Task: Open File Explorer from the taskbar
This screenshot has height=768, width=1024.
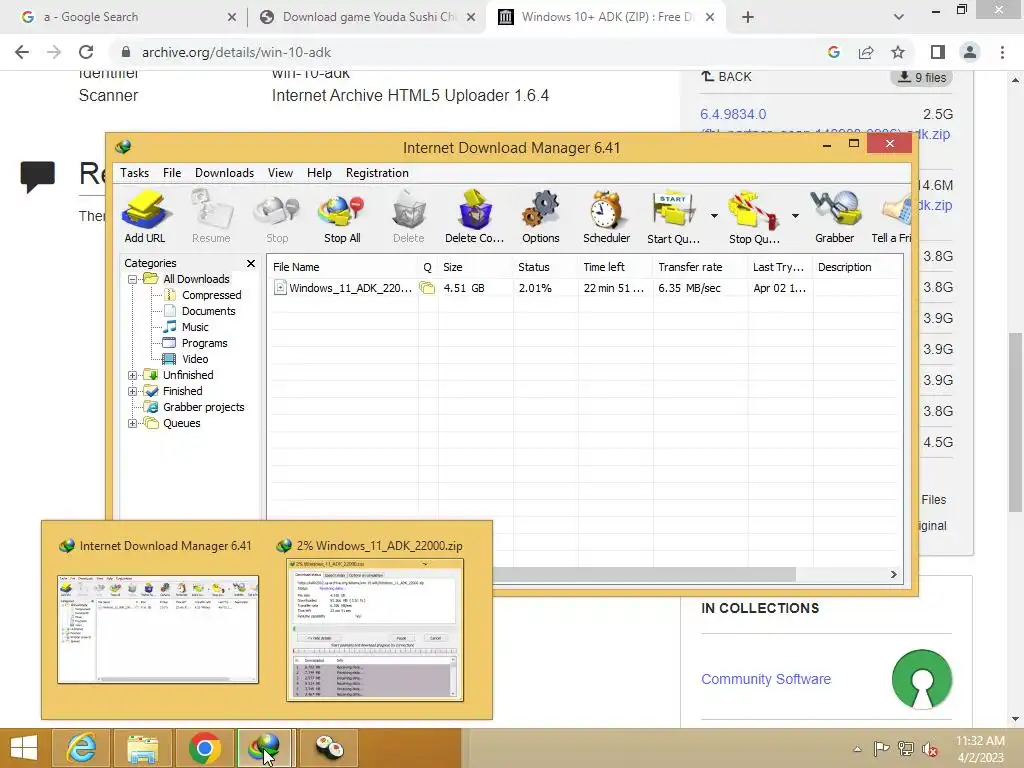Action: [x=142, y=748]
